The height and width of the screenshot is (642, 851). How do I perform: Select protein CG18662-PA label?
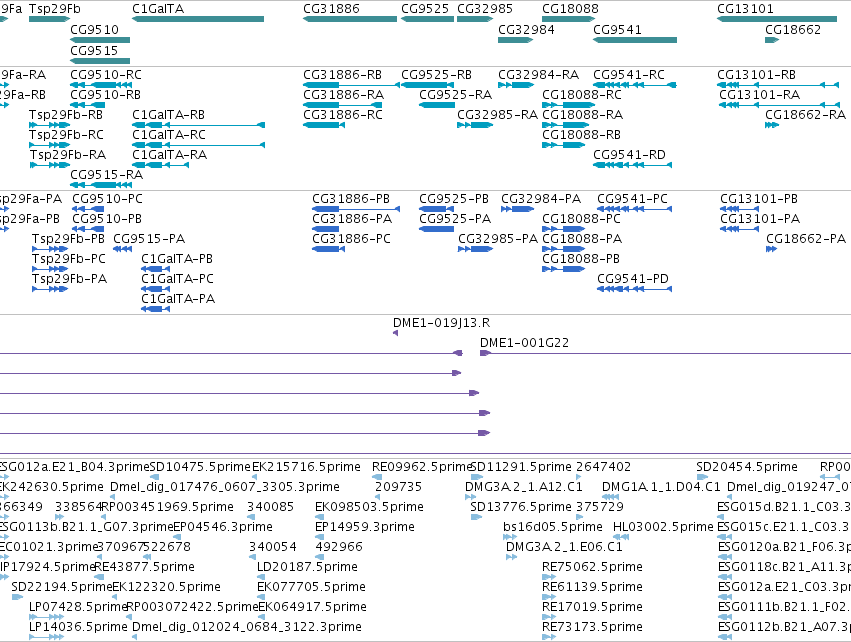[806, 239]
